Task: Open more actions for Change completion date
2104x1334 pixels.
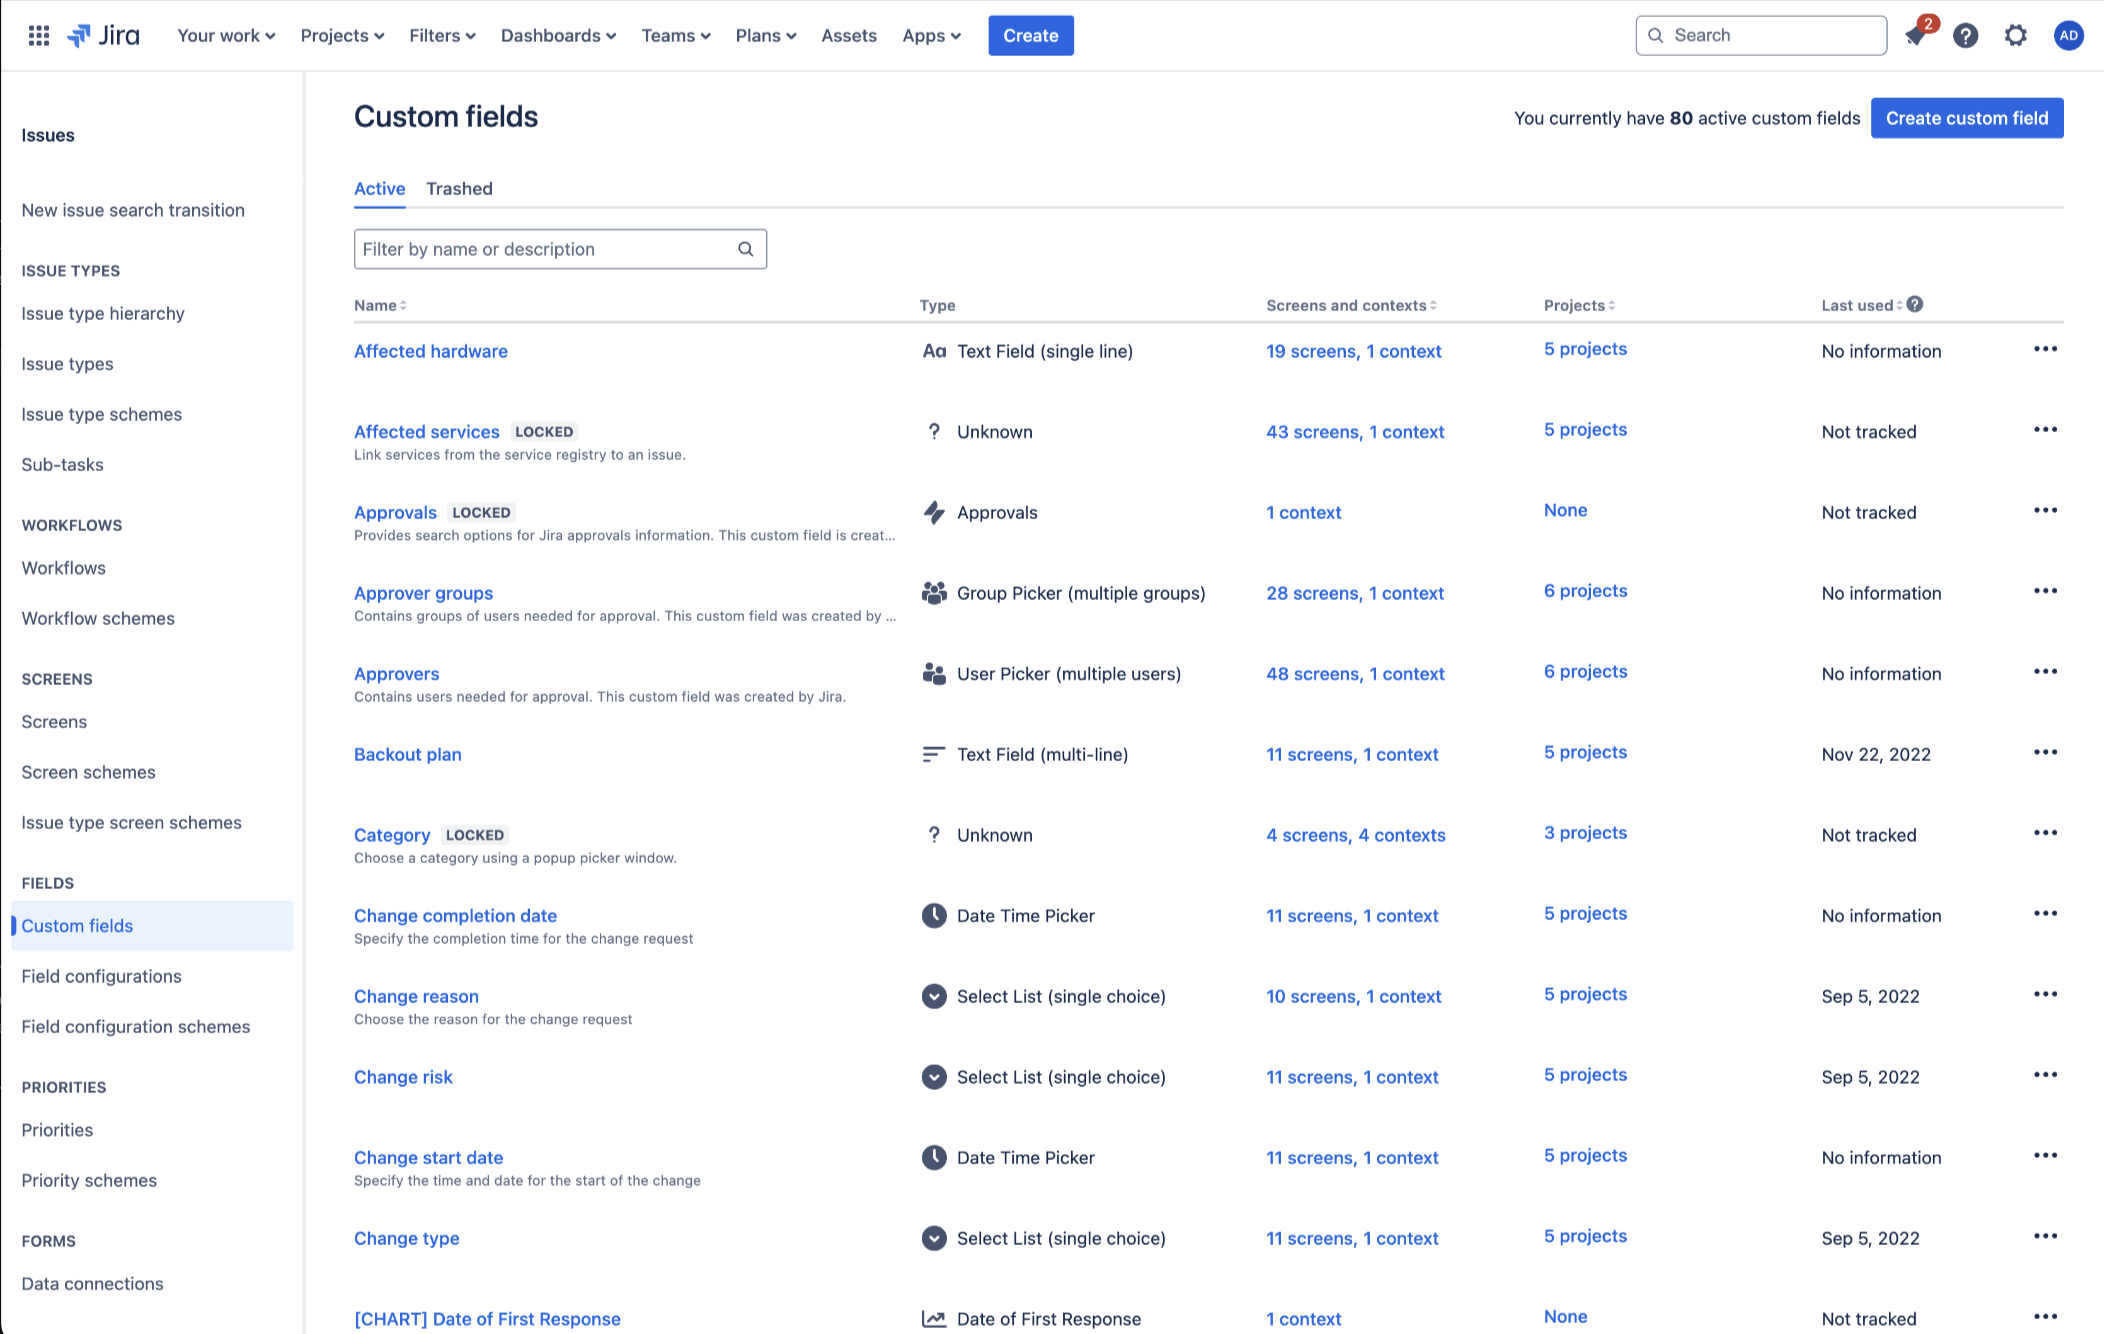Action: [x=2045, y=914]
